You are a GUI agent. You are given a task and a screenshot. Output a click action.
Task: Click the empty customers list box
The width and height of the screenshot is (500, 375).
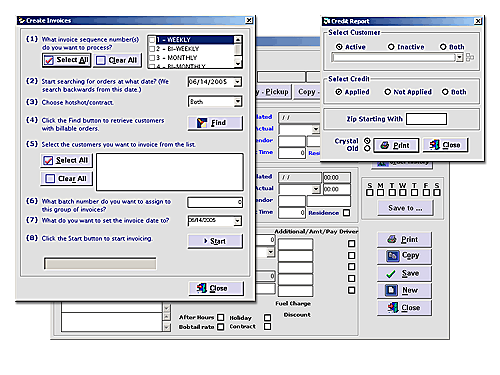click(x=170, y=172)
